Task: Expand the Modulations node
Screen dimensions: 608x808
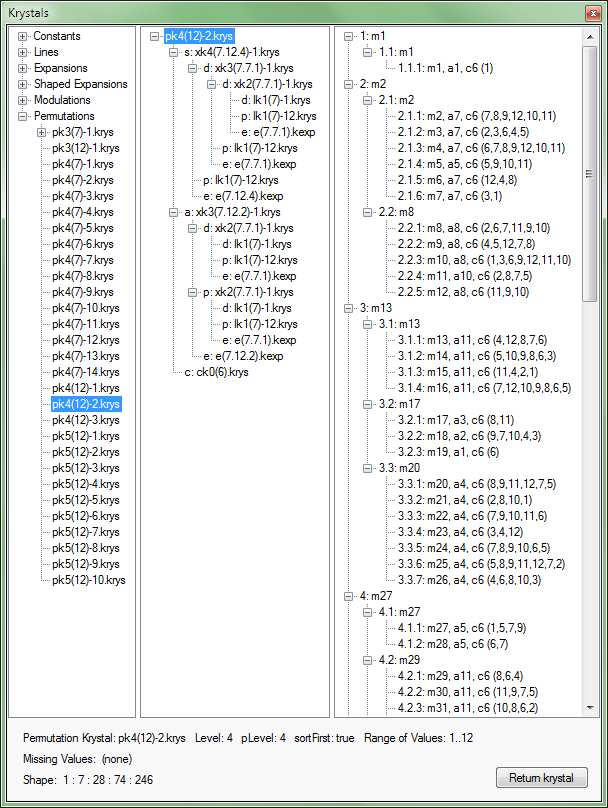Action: pos(22,100)
